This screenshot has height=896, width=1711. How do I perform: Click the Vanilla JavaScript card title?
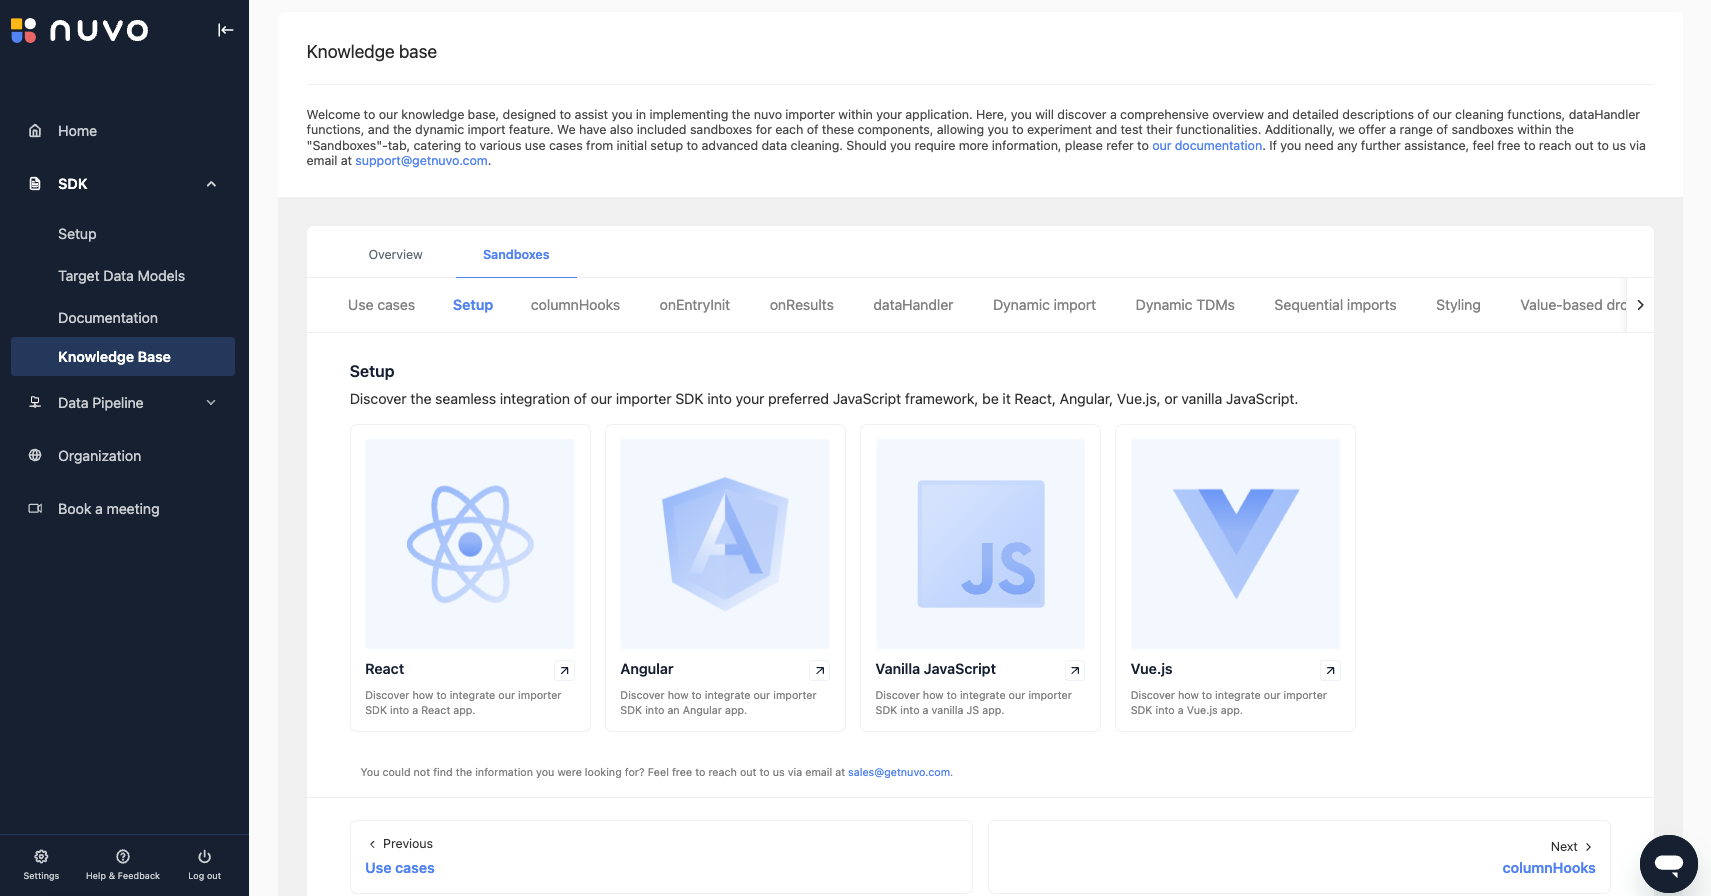[x=935, y=669]
